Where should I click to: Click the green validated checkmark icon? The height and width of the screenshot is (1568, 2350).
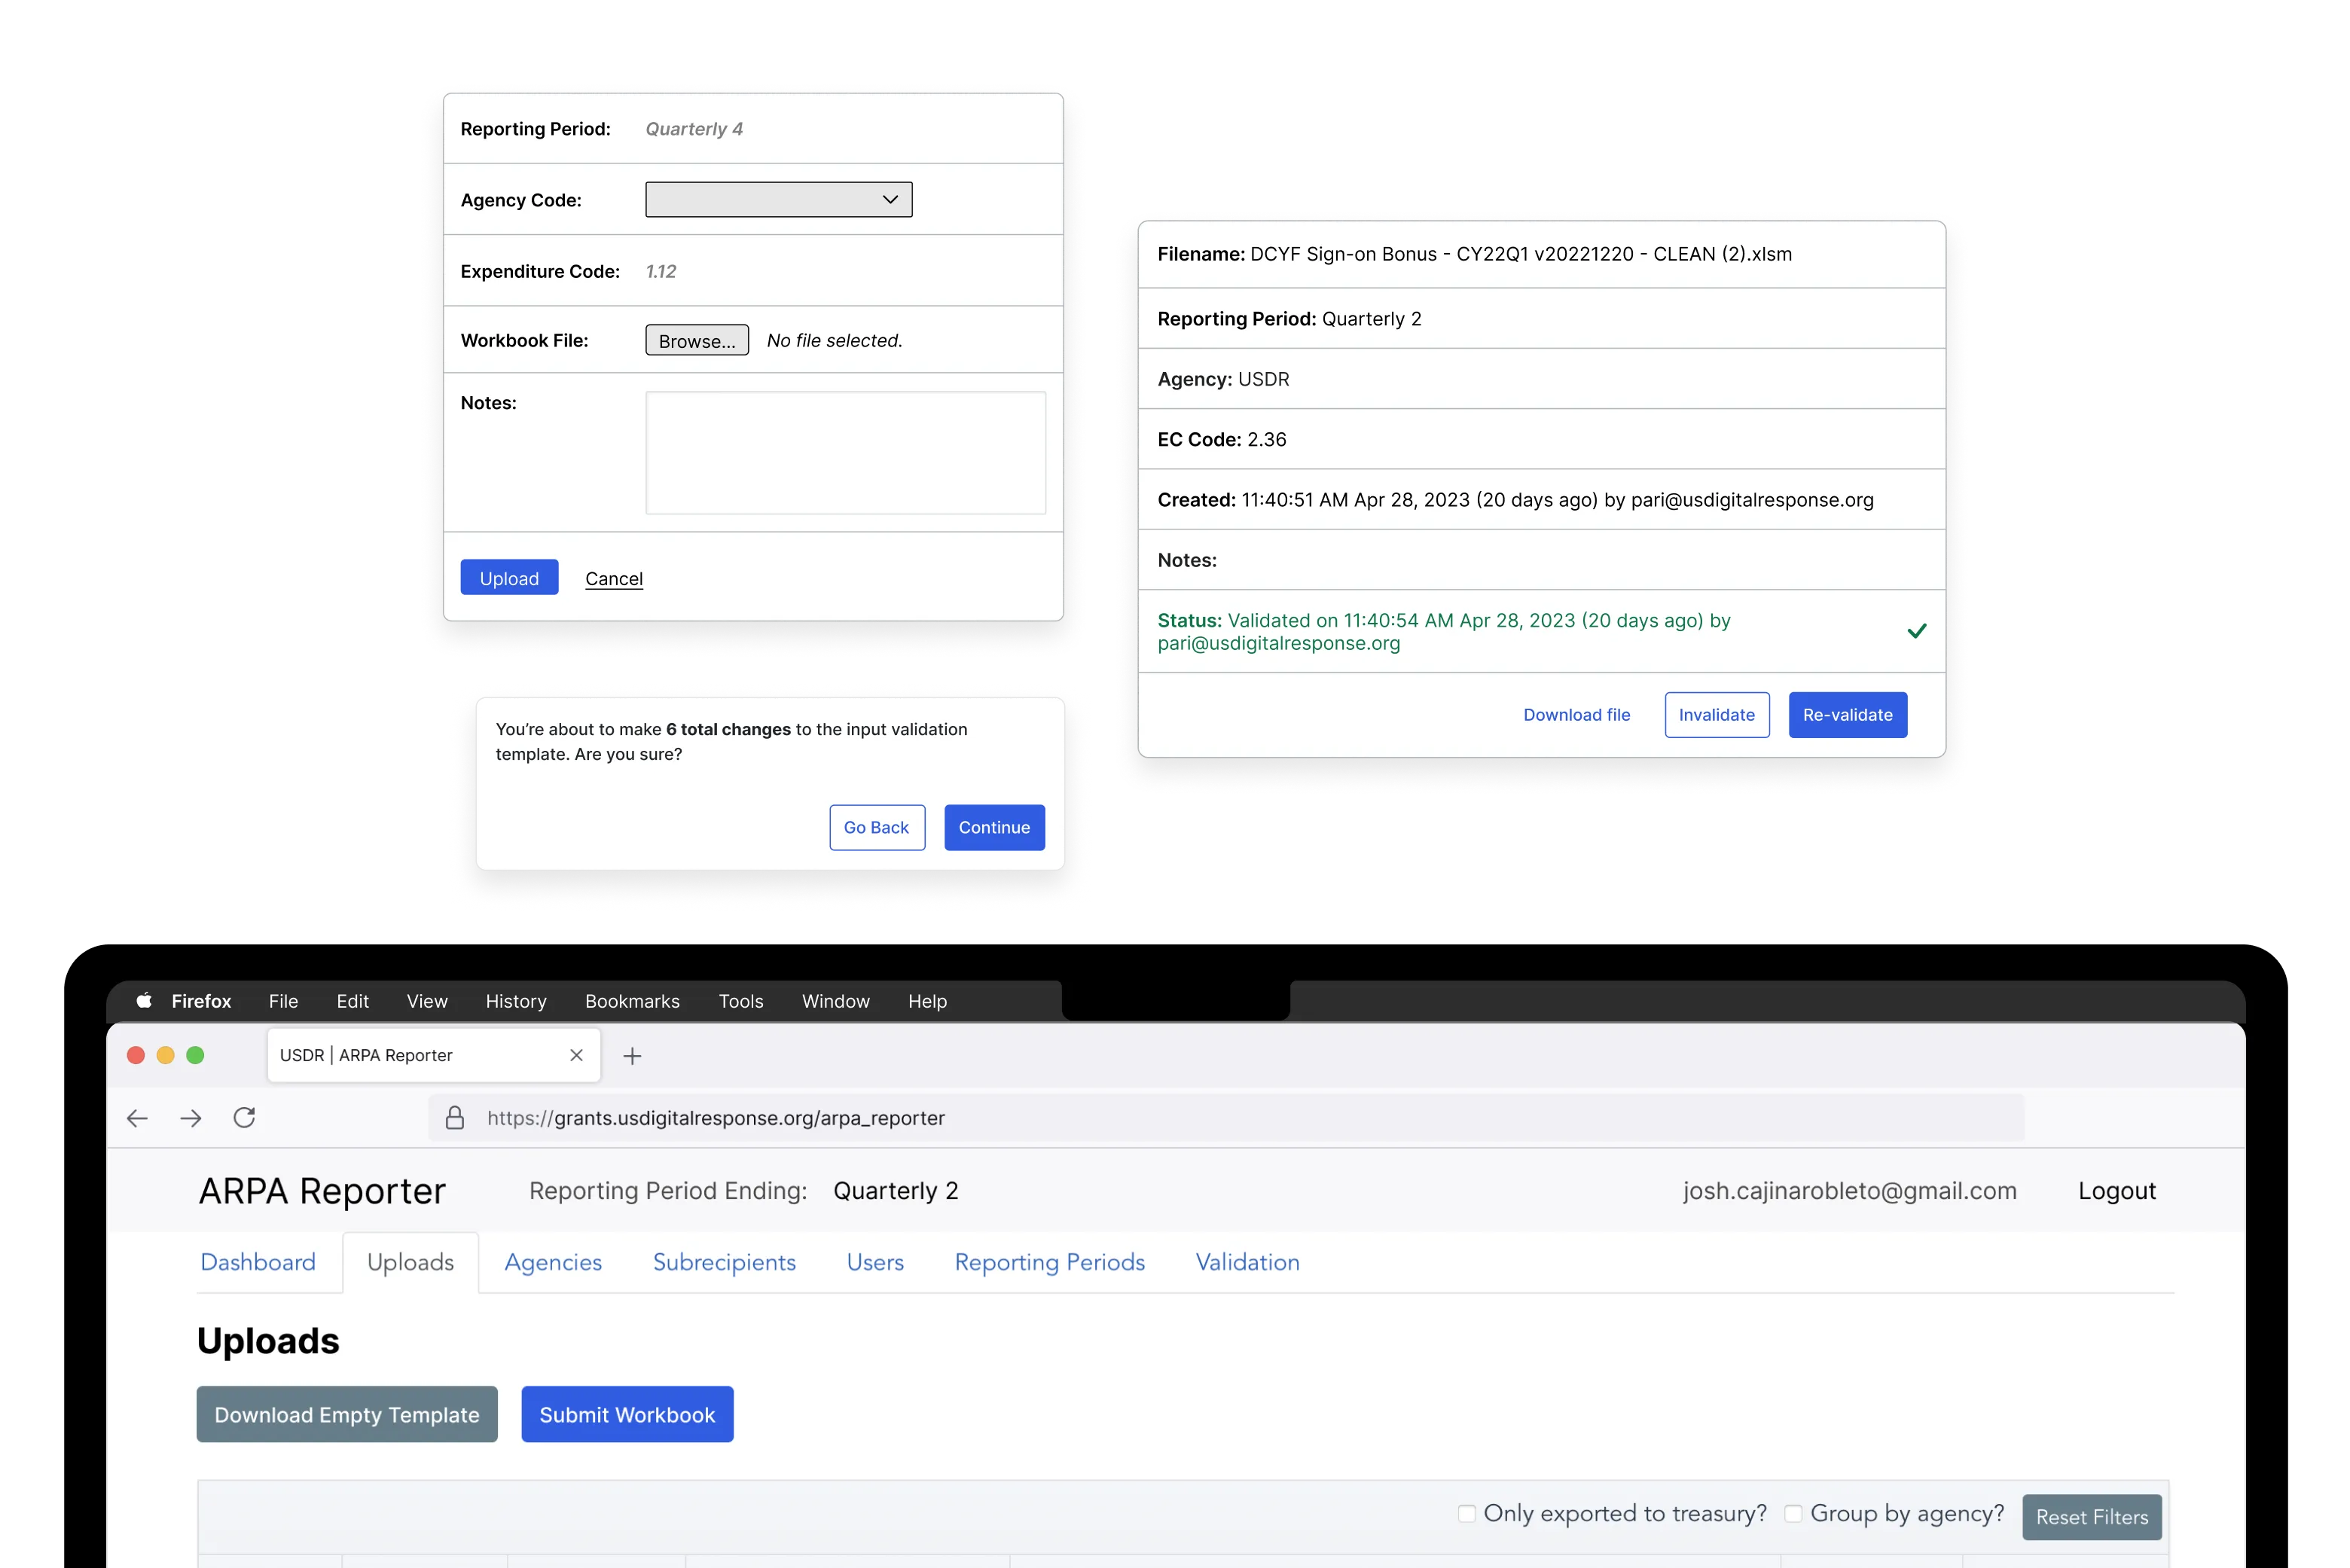coord(1917,631)
